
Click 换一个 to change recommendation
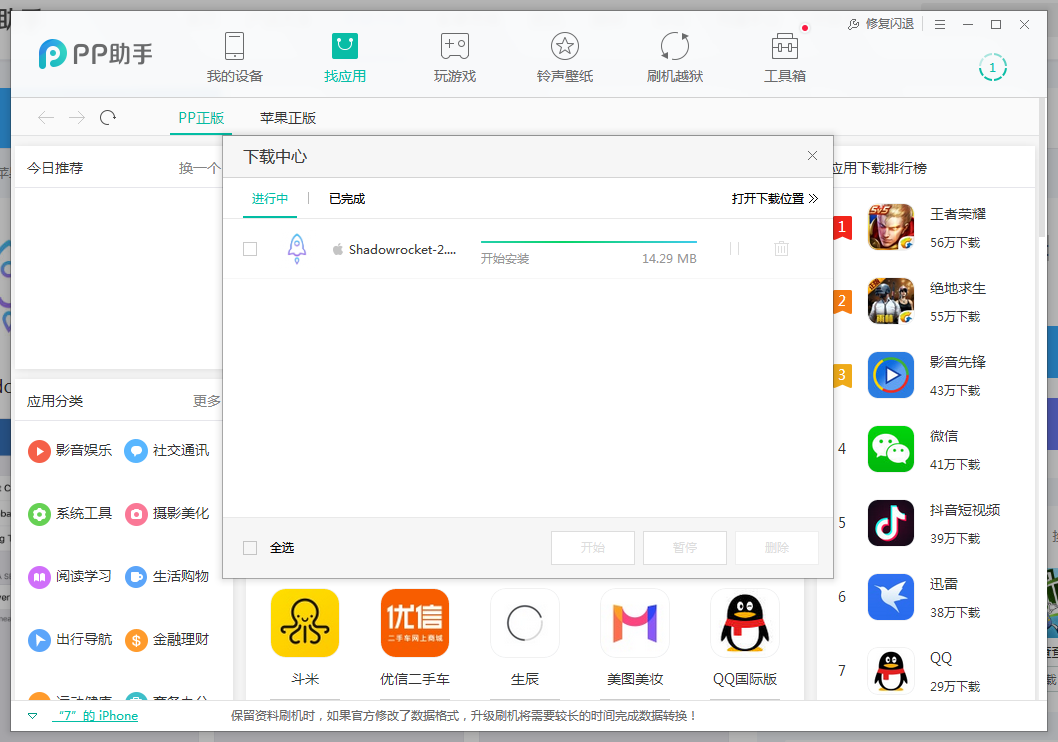[199, 168]
